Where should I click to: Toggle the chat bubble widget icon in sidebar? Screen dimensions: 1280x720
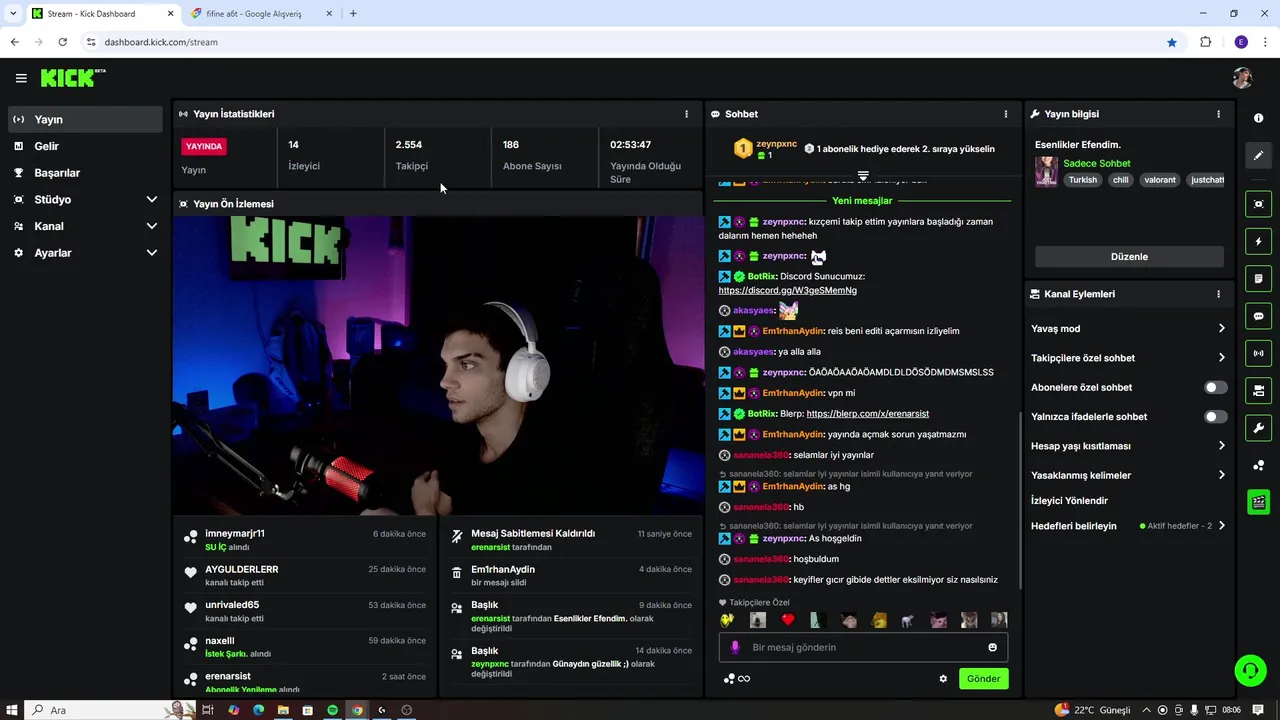pyautogui.click(x=1258, y=316)
